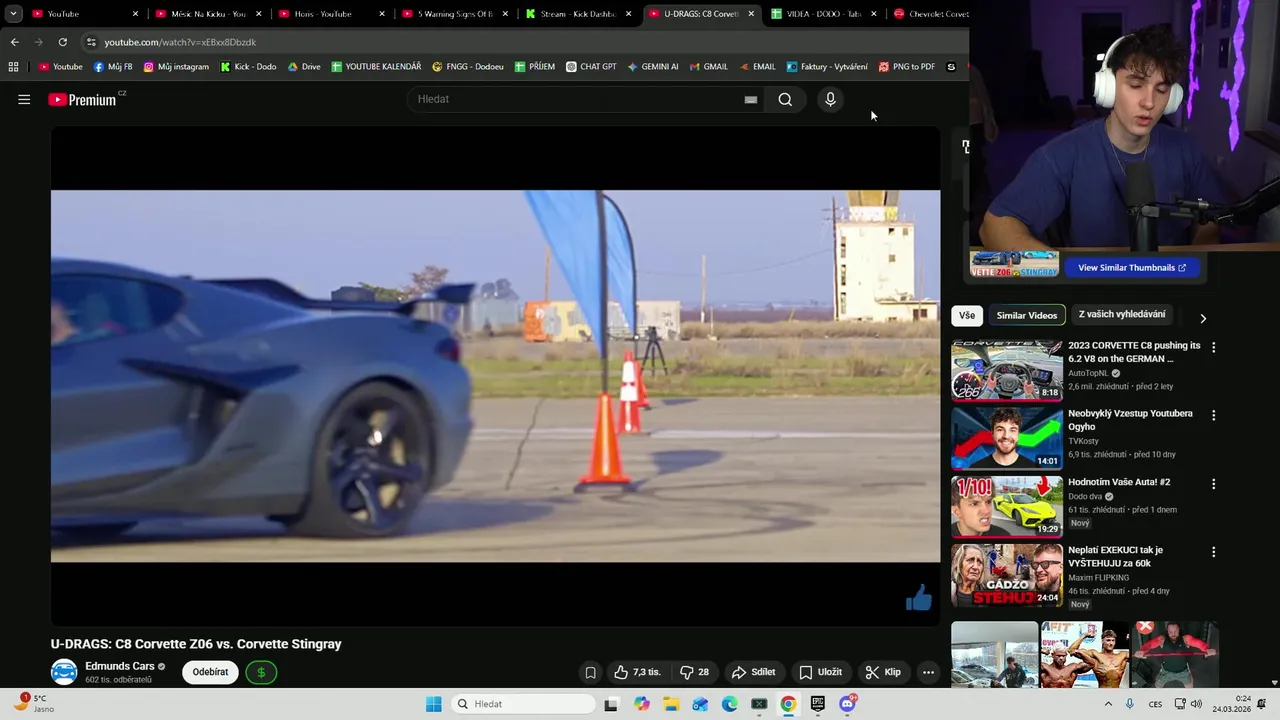Open Epic Games launcher from taskbar
This screenshot has height=720, width=1280.
tap(817, 704)
